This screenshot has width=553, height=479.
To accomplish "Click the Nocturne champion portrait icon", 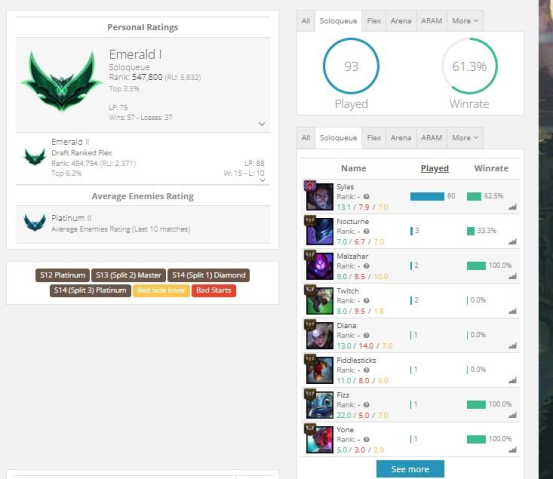I will (x=320, y=231).
